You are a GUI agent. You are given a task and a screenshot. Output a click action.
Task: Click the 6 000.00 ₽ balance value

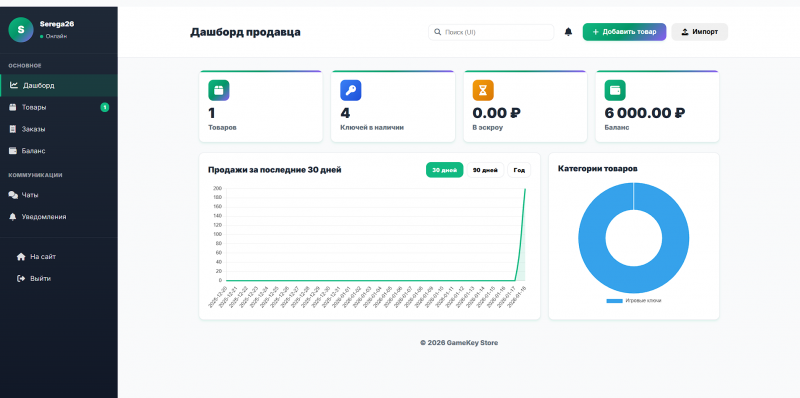point(645,113)
